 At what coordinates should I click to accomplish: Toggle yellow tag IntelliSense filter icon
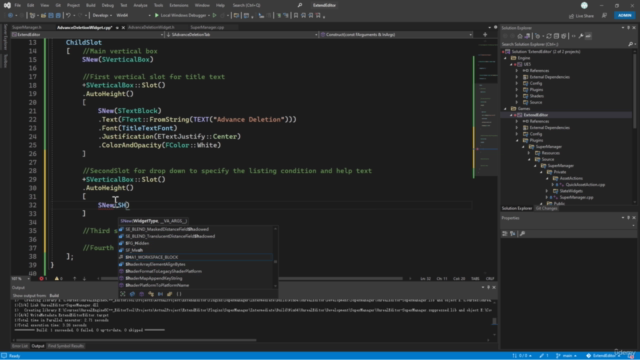click(x=170, y=294)
